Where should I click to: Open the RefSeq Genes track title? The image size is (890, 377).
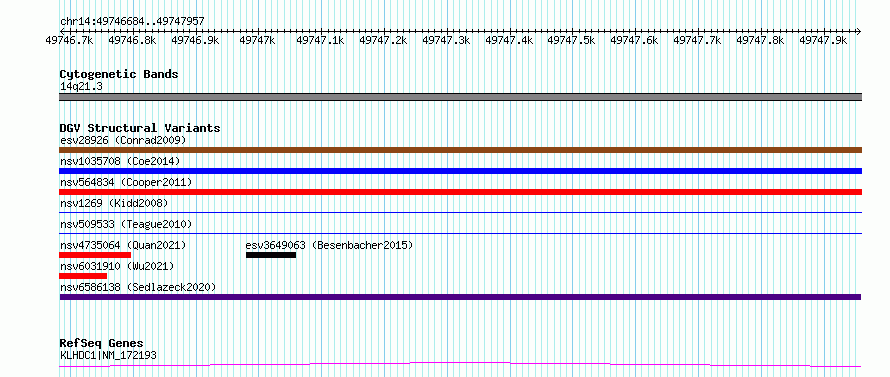(x=101, y=344)
